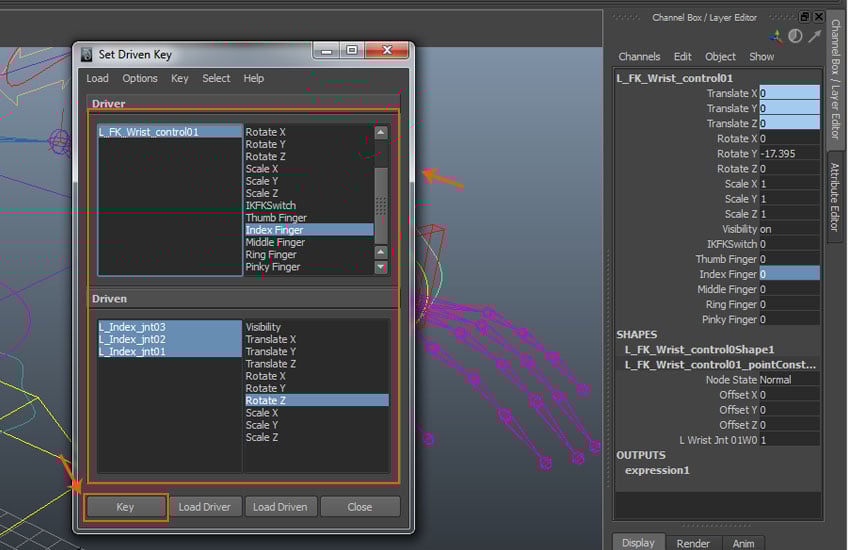Open the Channels menu in Channel Box
This screenshot has width=850, height=550.
click(639, 56)
